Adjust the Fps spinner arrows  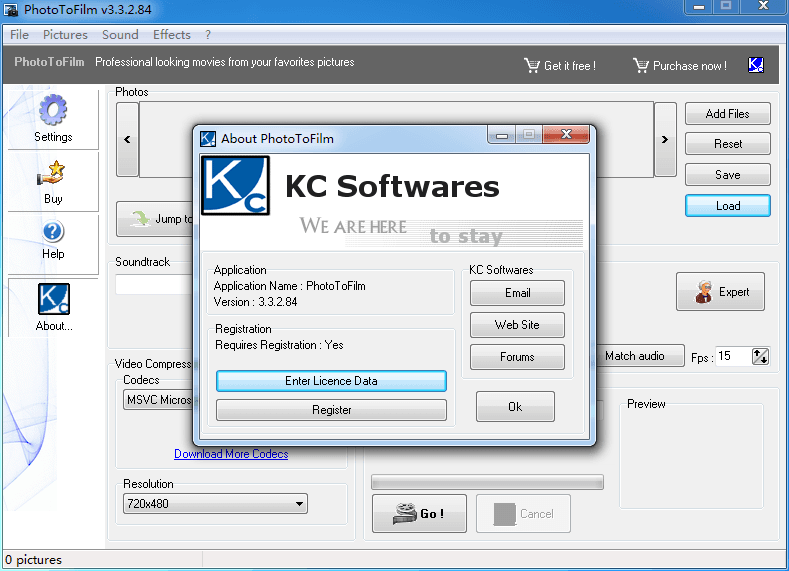pyautogui.click(x=760, y=356)
